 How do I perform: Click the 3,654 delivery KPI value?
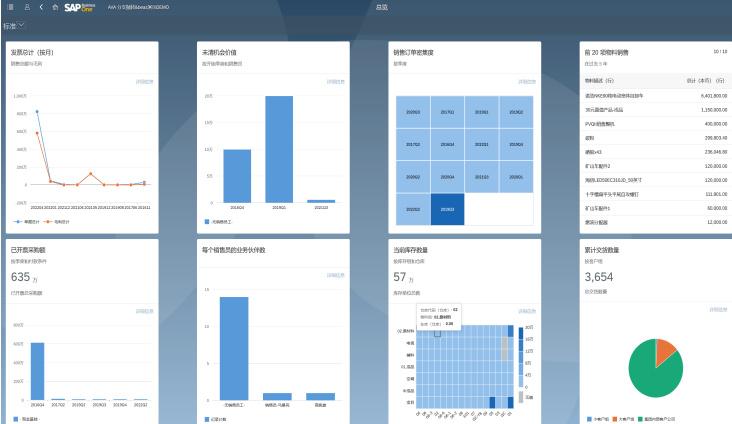click(599, 277)
